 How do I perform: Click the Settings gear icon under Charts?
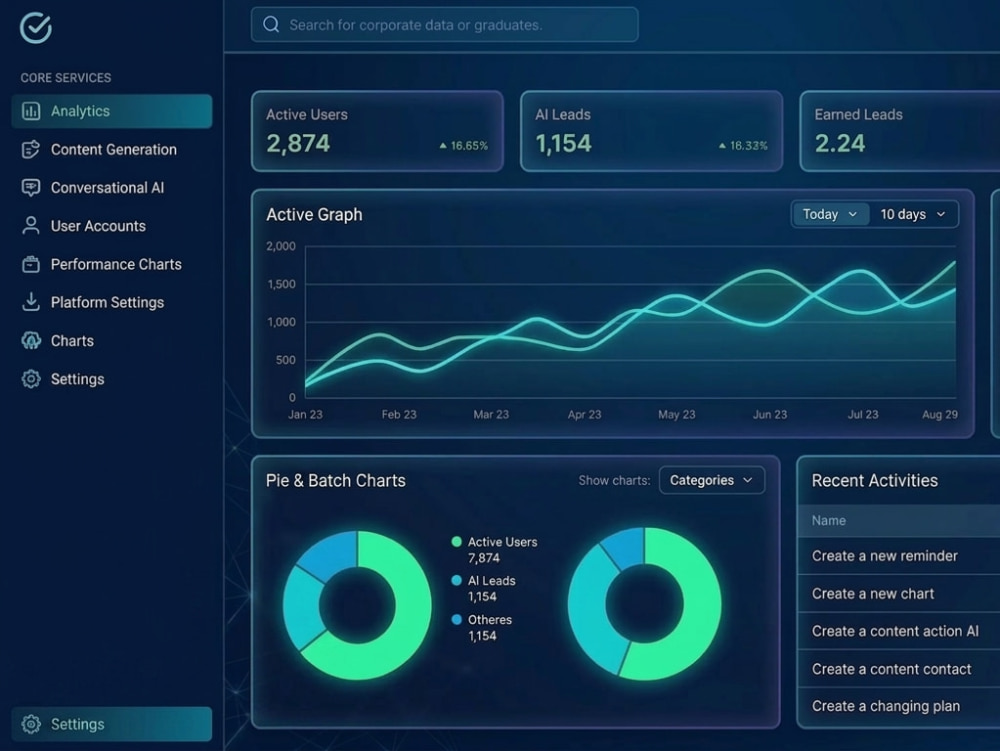(x=31, y=379)
